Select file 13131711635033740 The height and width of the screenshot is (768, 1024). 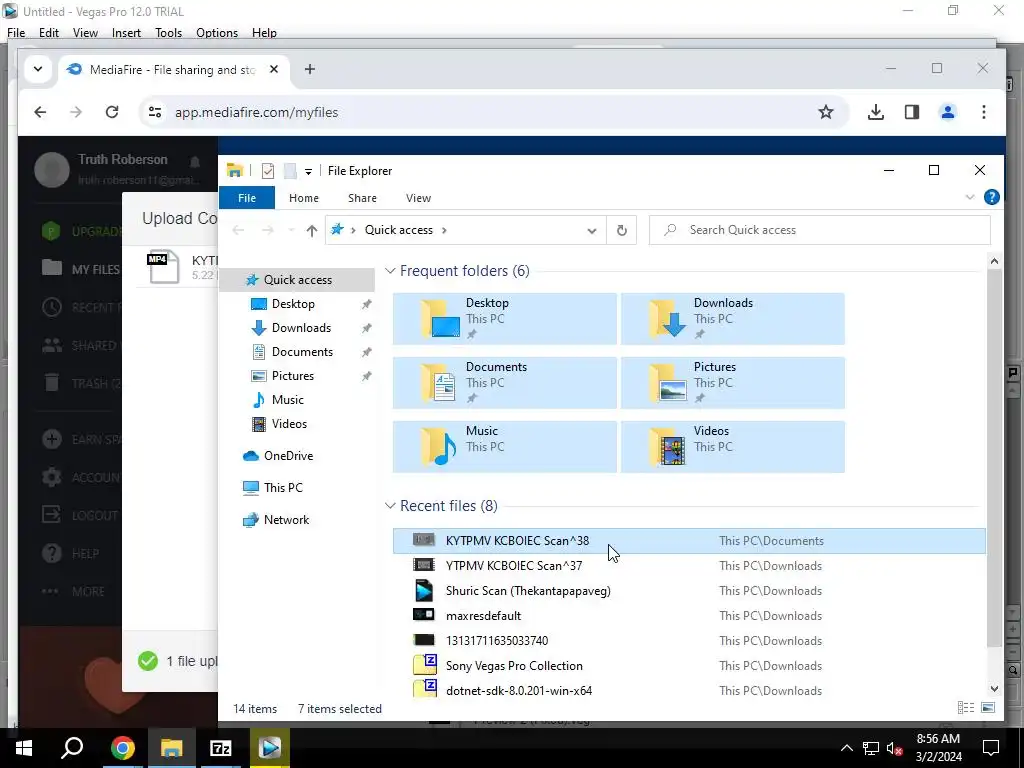pyautogui.click(x=689, y=641)
